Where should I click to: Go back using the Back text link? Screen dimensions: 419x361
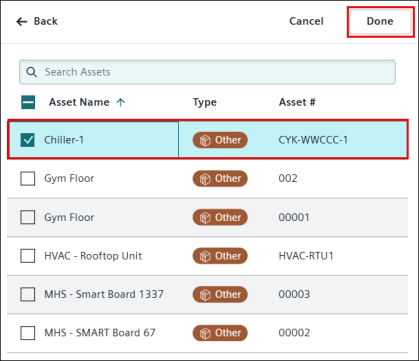tap(46, 21)
